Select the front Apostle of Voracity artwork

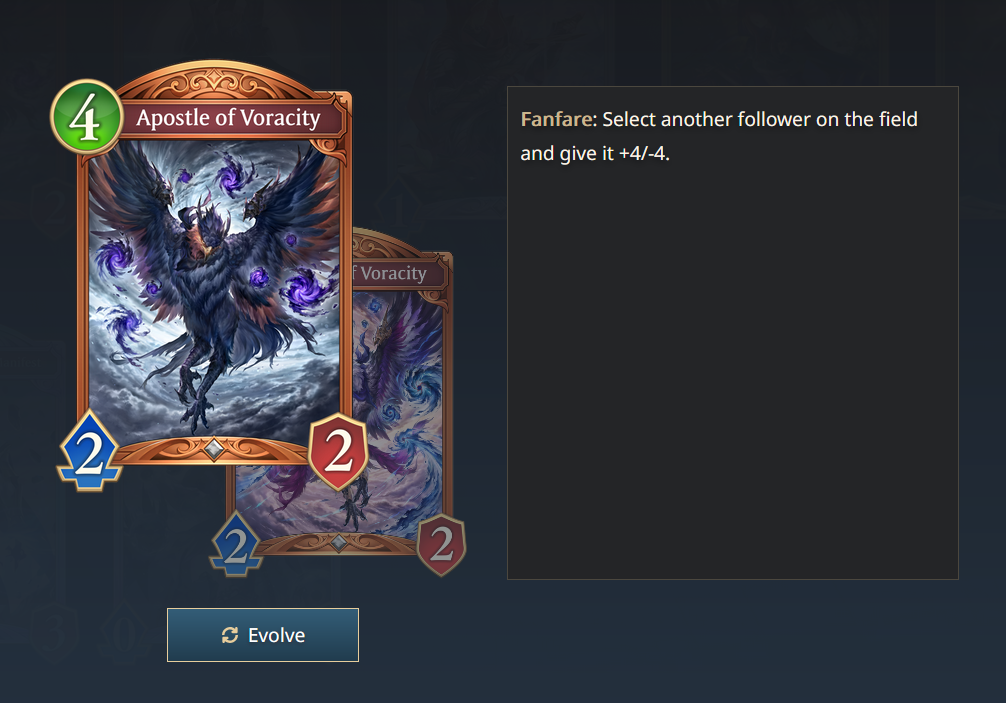214,289
